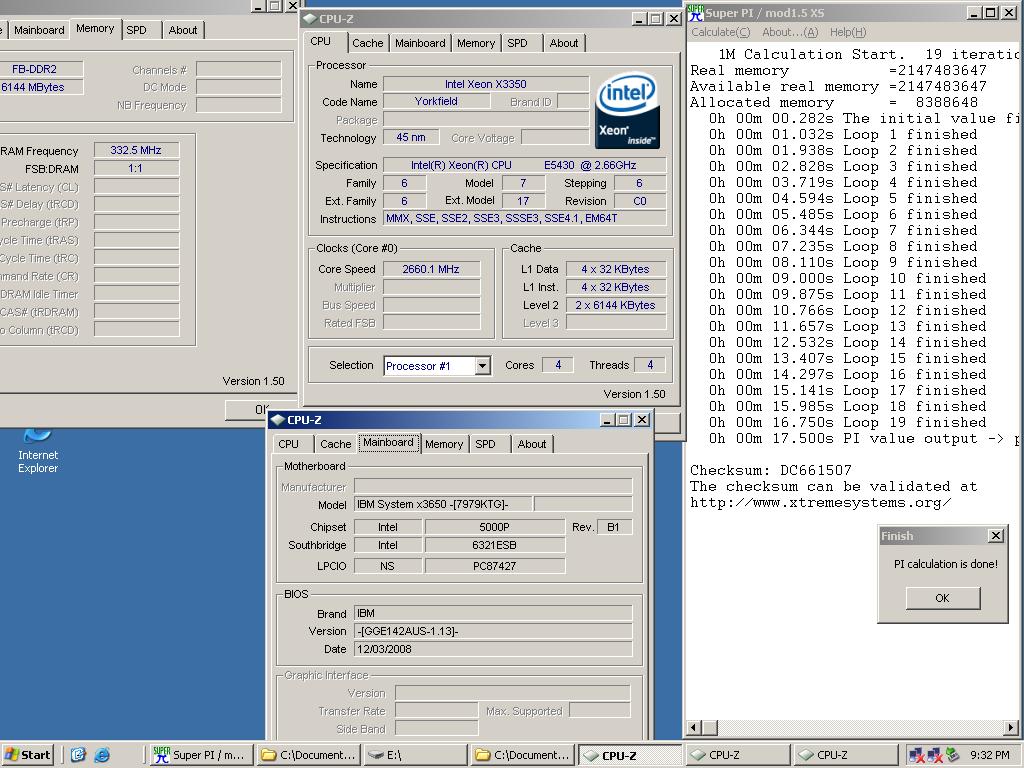
Task: Click the FSB:DRAM 1:1 value
Action: point(136,168)
